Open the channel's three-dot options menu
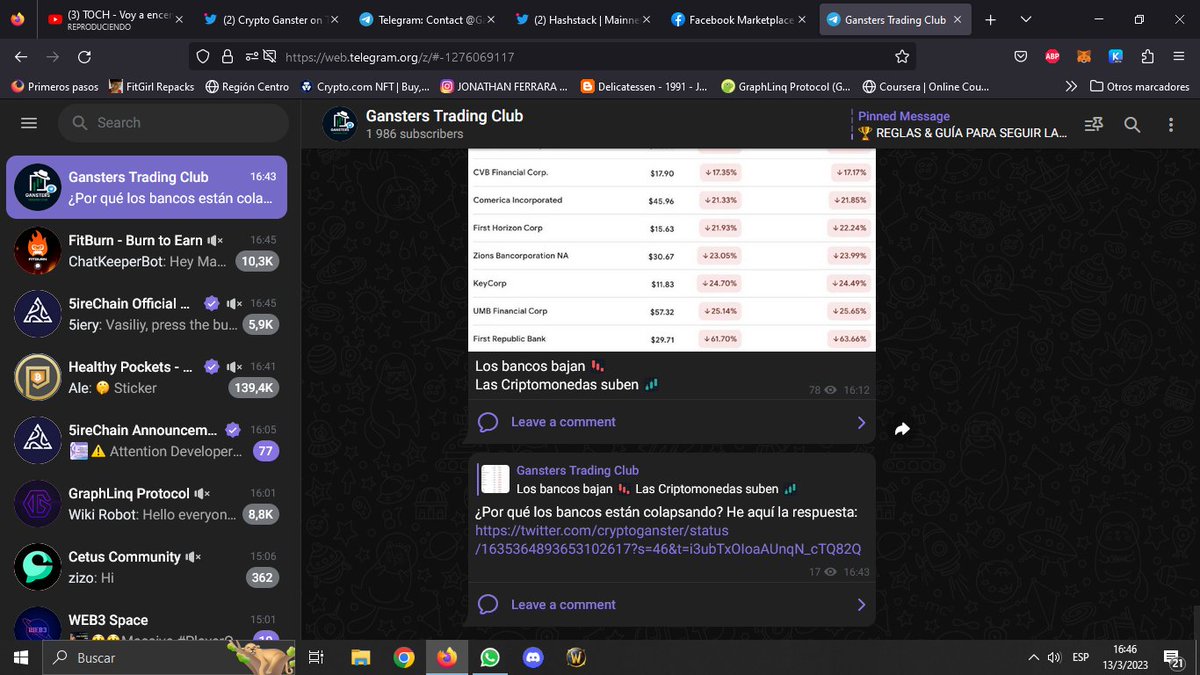Viewport: 1200px width, 675px height. point(1172,125)
